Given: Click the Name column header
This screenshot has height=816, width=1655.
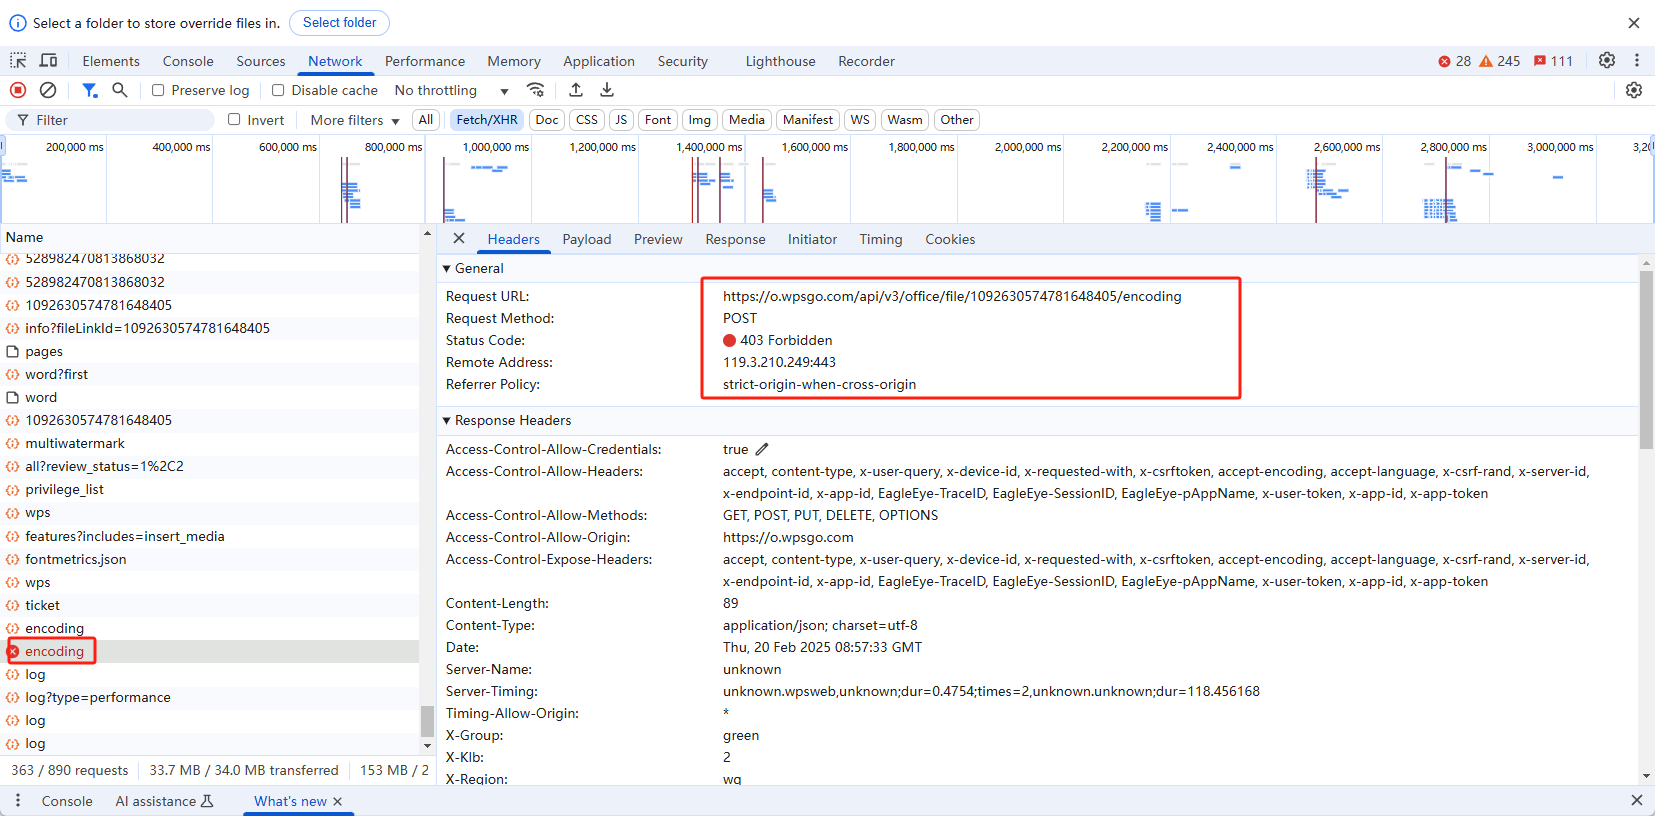Looking at the screenshot, I should point(212,237).
